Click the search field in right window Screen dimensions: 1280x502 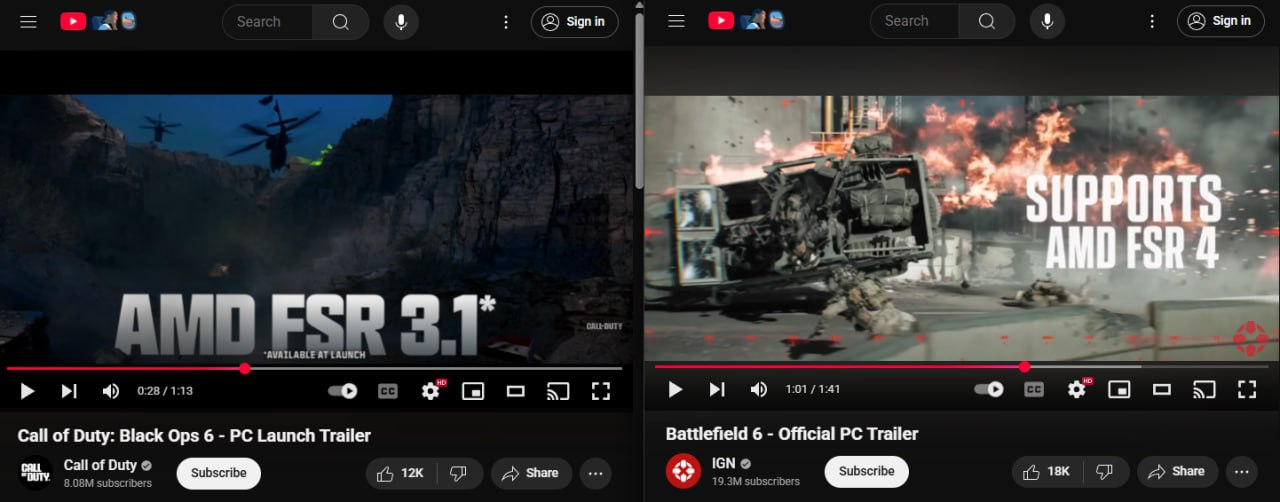click(x=914, y=21)
